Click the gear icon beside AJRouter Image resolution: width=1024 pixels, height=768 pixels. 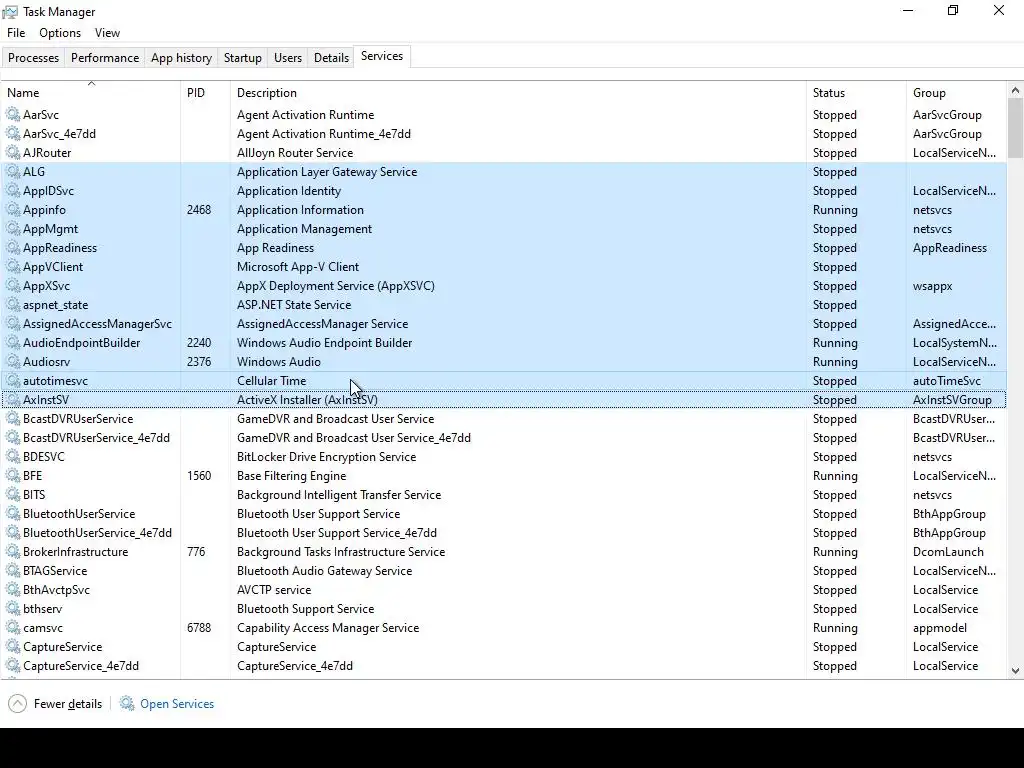point(13,152)
